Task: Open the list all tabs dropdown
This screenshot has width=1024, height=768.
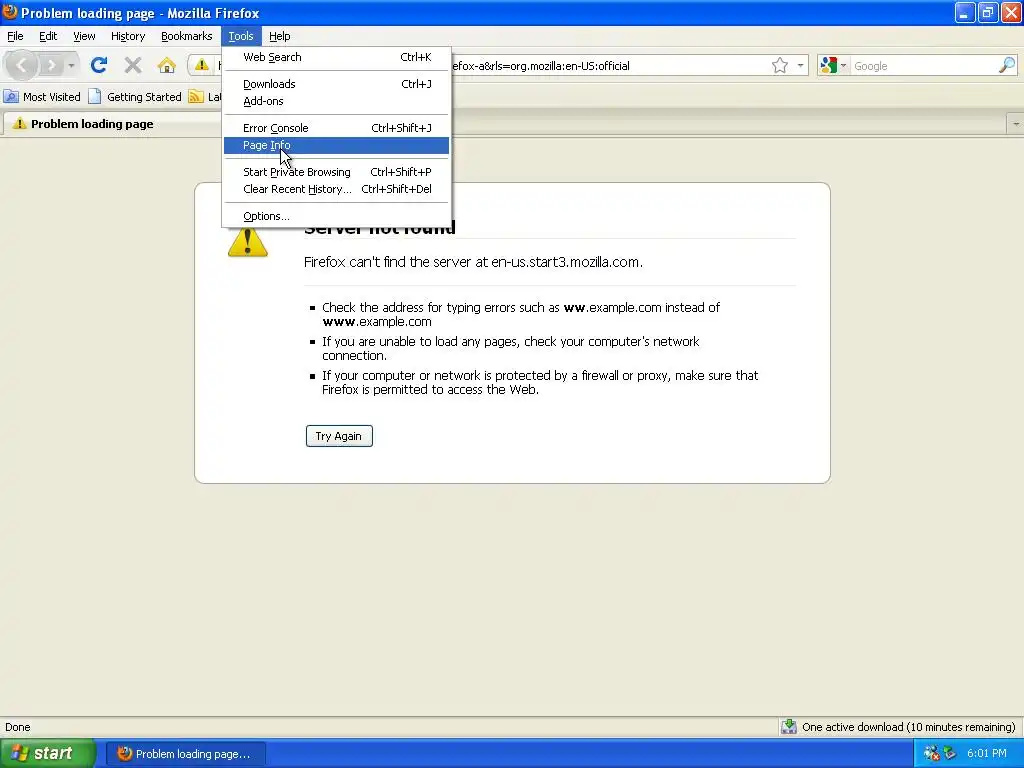Action: (1015, 123)
